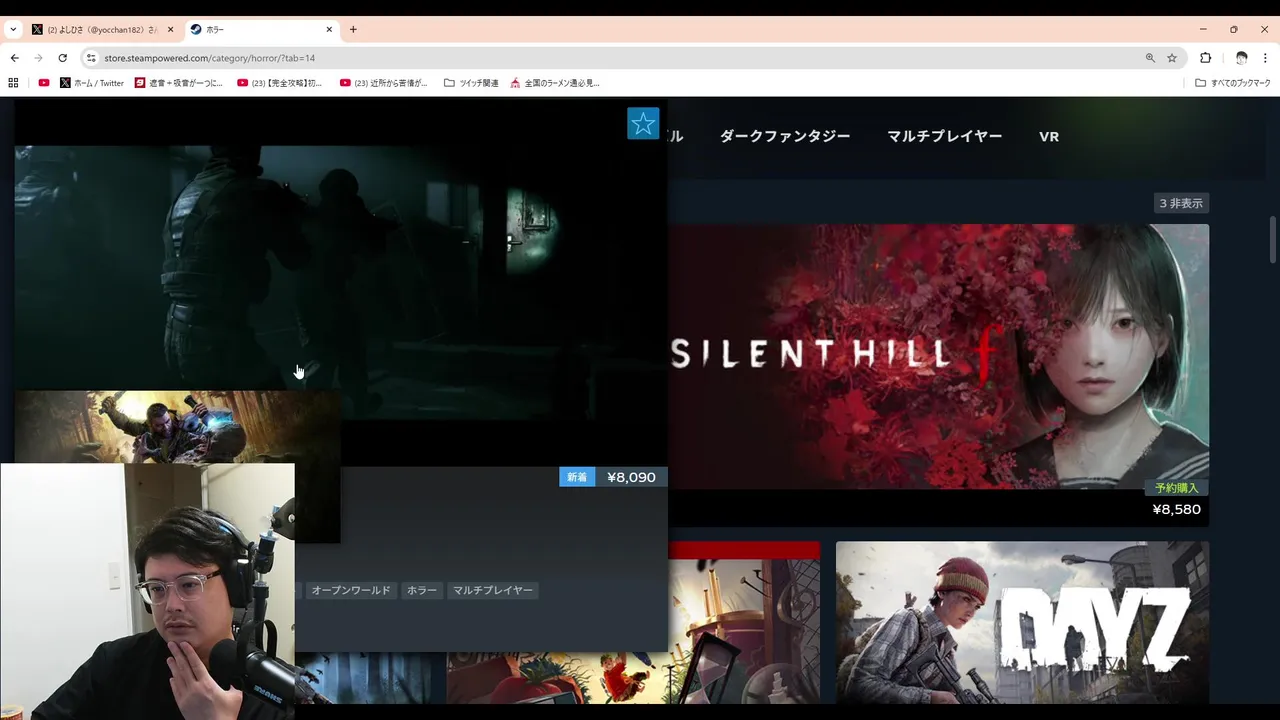1280x720 pixels.
Task: Switch to the よしひさ X tab
Action: pos(102,30)
